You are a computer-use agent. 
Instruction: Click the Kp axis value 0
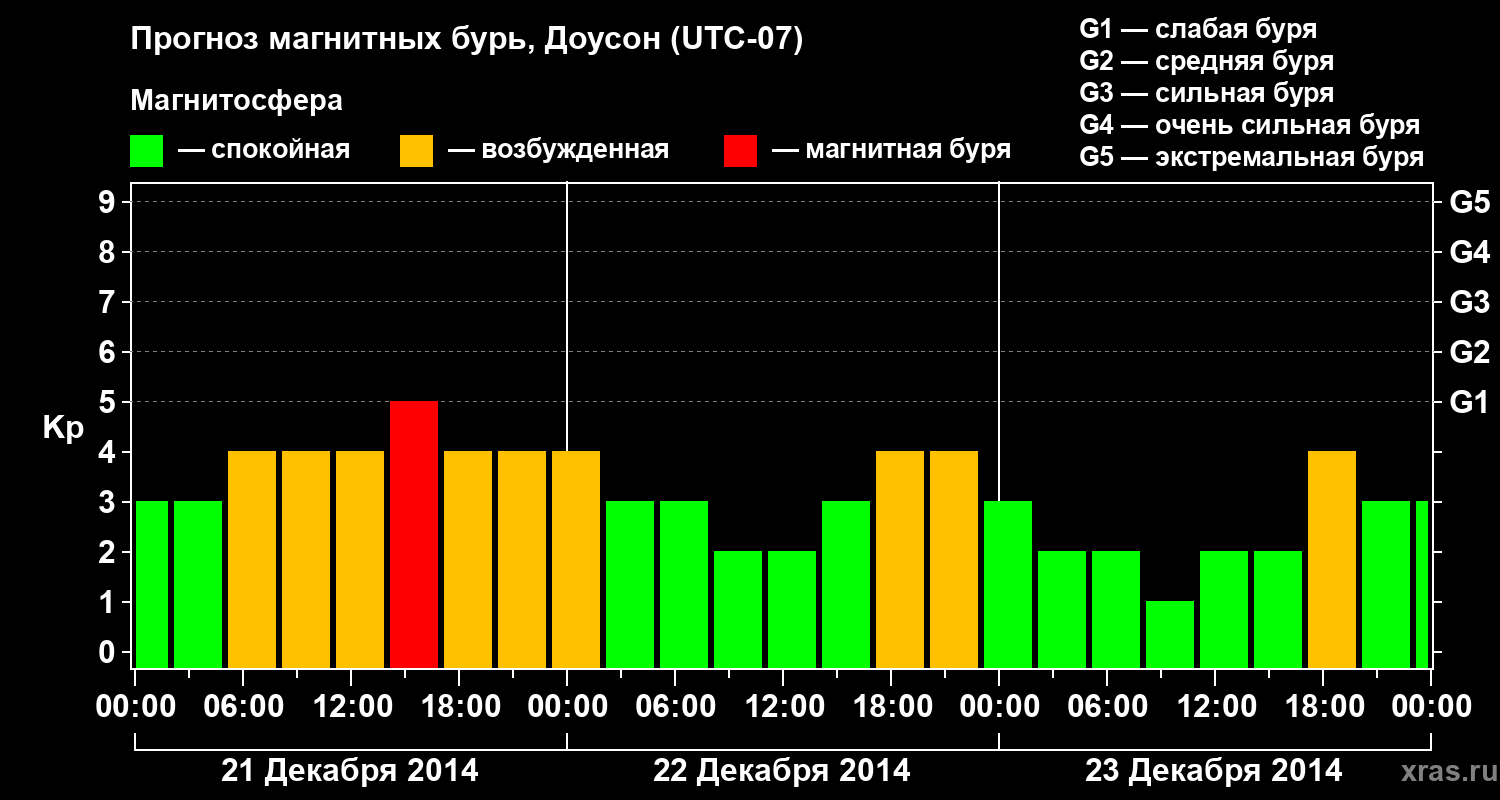coord(109,652)
